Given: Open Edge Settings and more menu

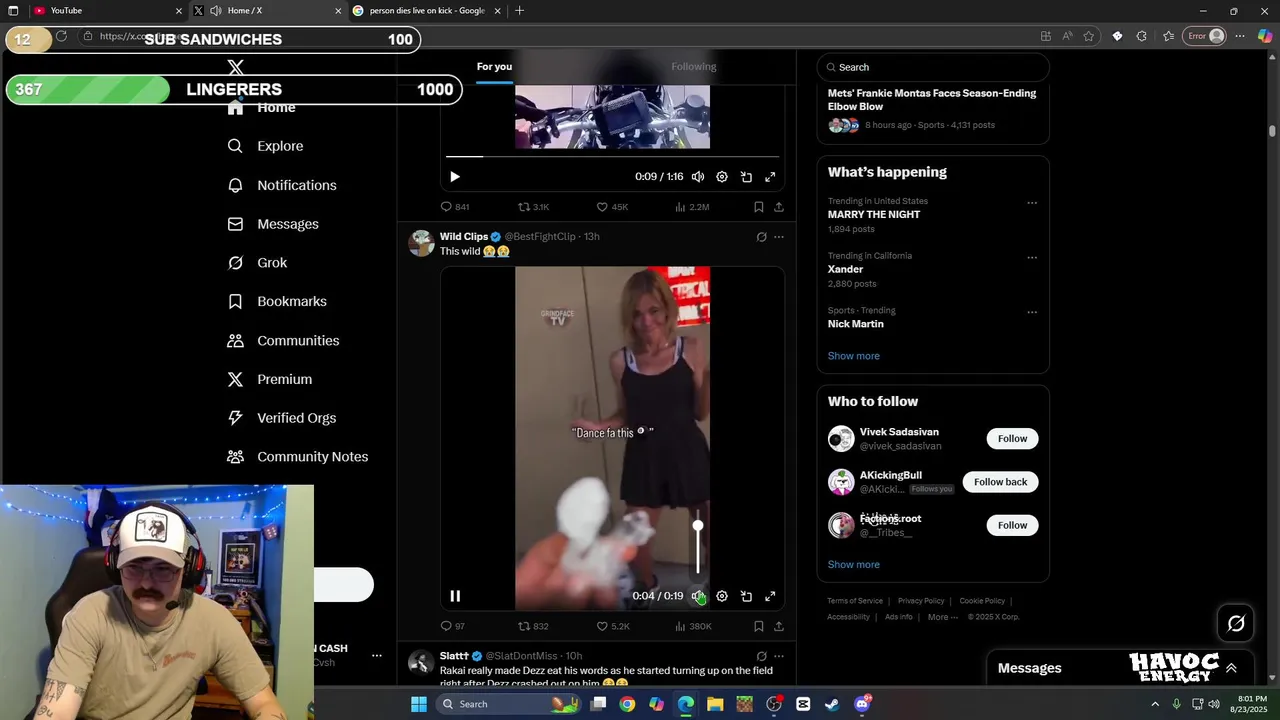Looking at the screenshot, I should (x=1240, y=36).
